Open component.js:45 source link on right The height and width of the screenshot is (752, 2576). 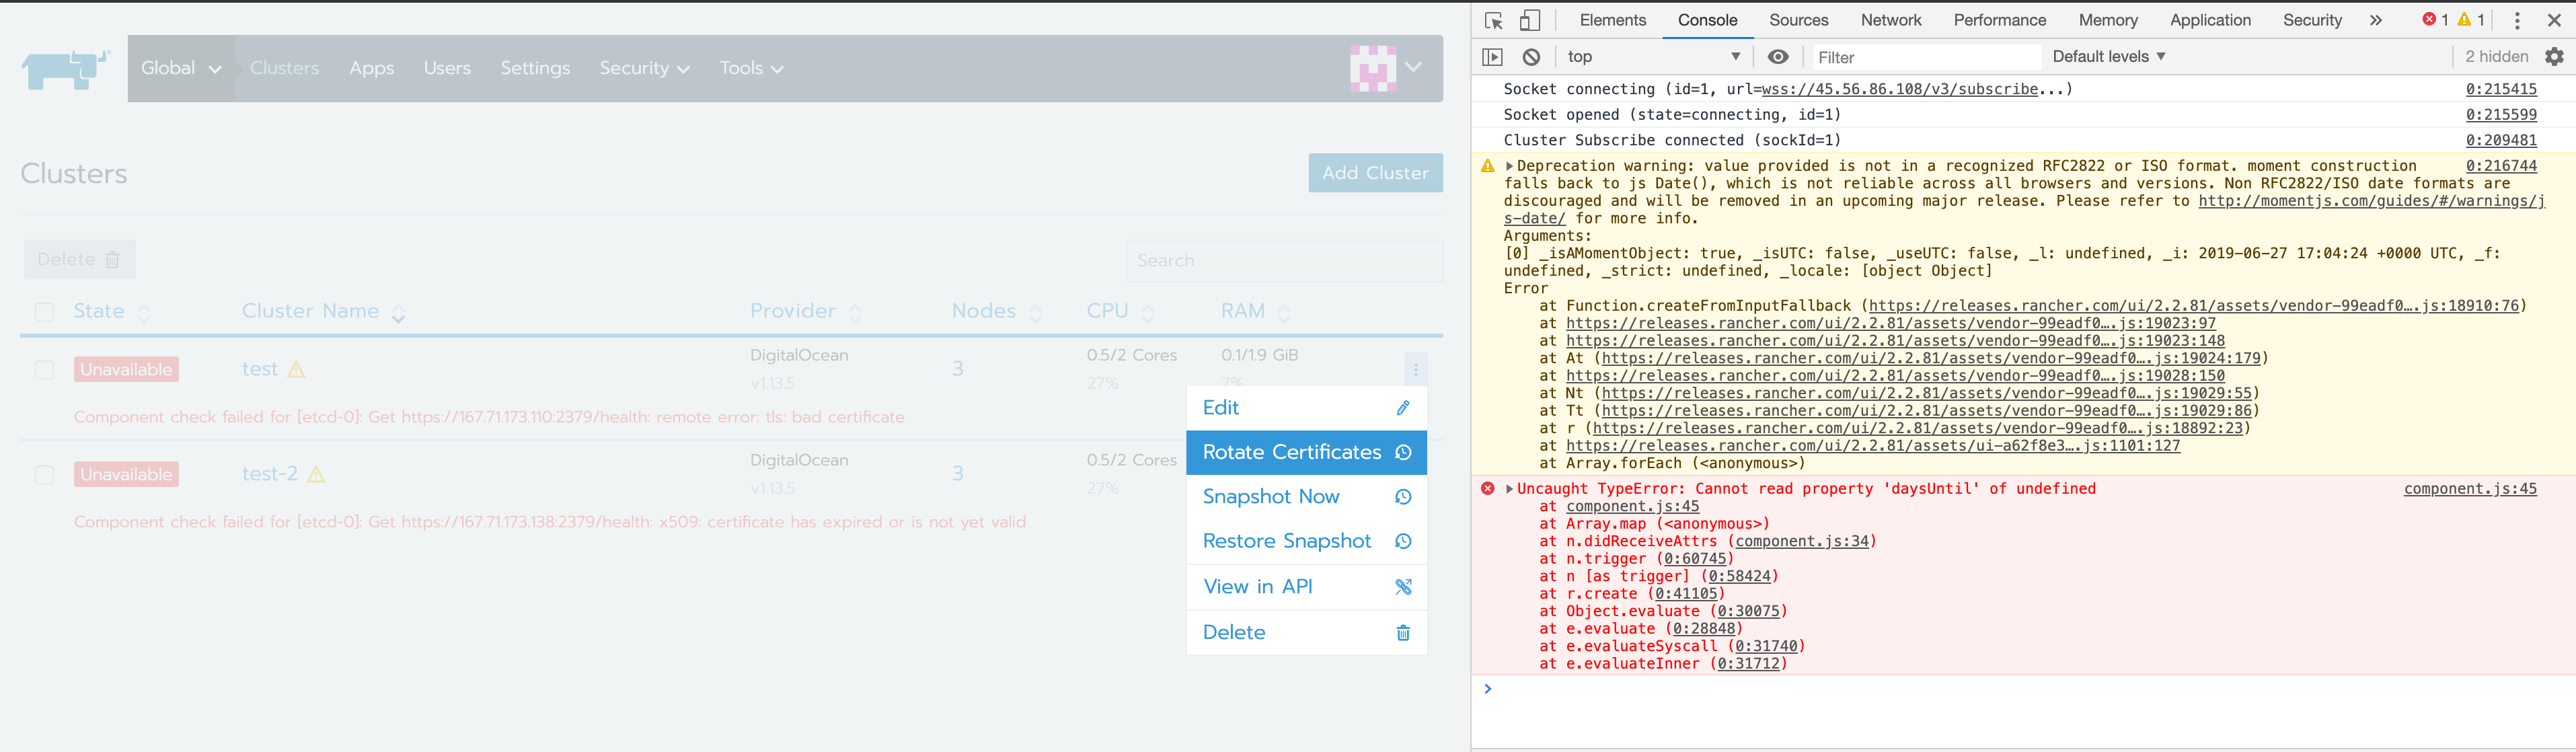click(x=2470, y=489)
